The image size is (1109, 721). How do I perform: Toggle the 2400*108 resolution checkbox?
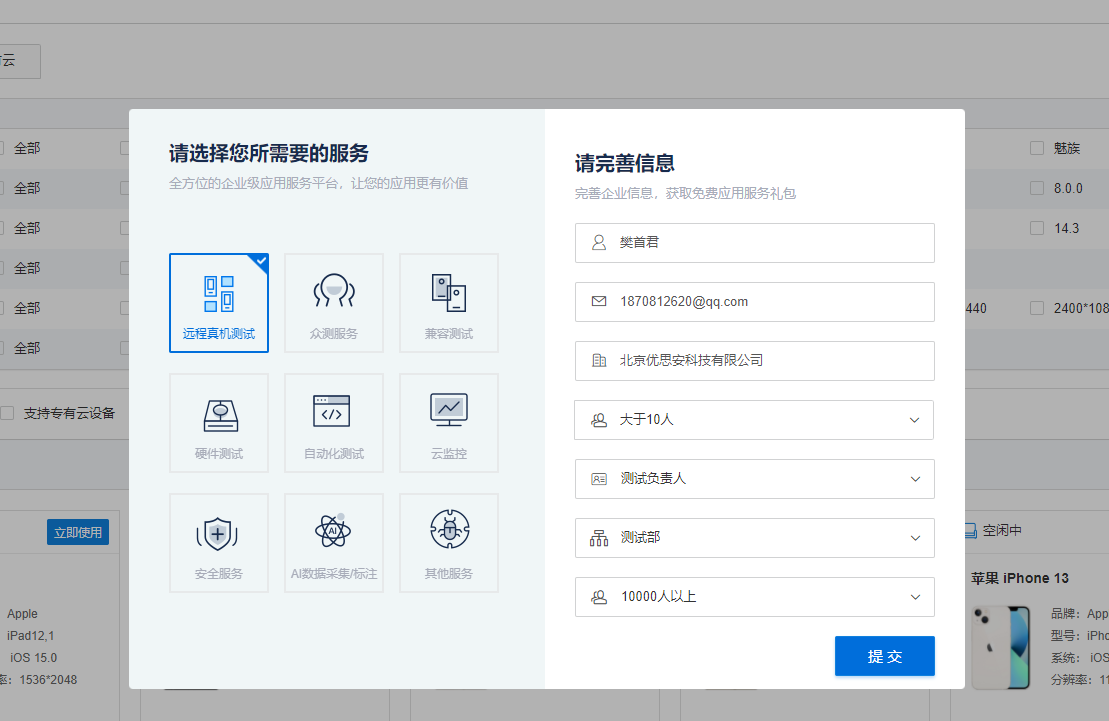pyautogui.click(x=1037, y=308)
